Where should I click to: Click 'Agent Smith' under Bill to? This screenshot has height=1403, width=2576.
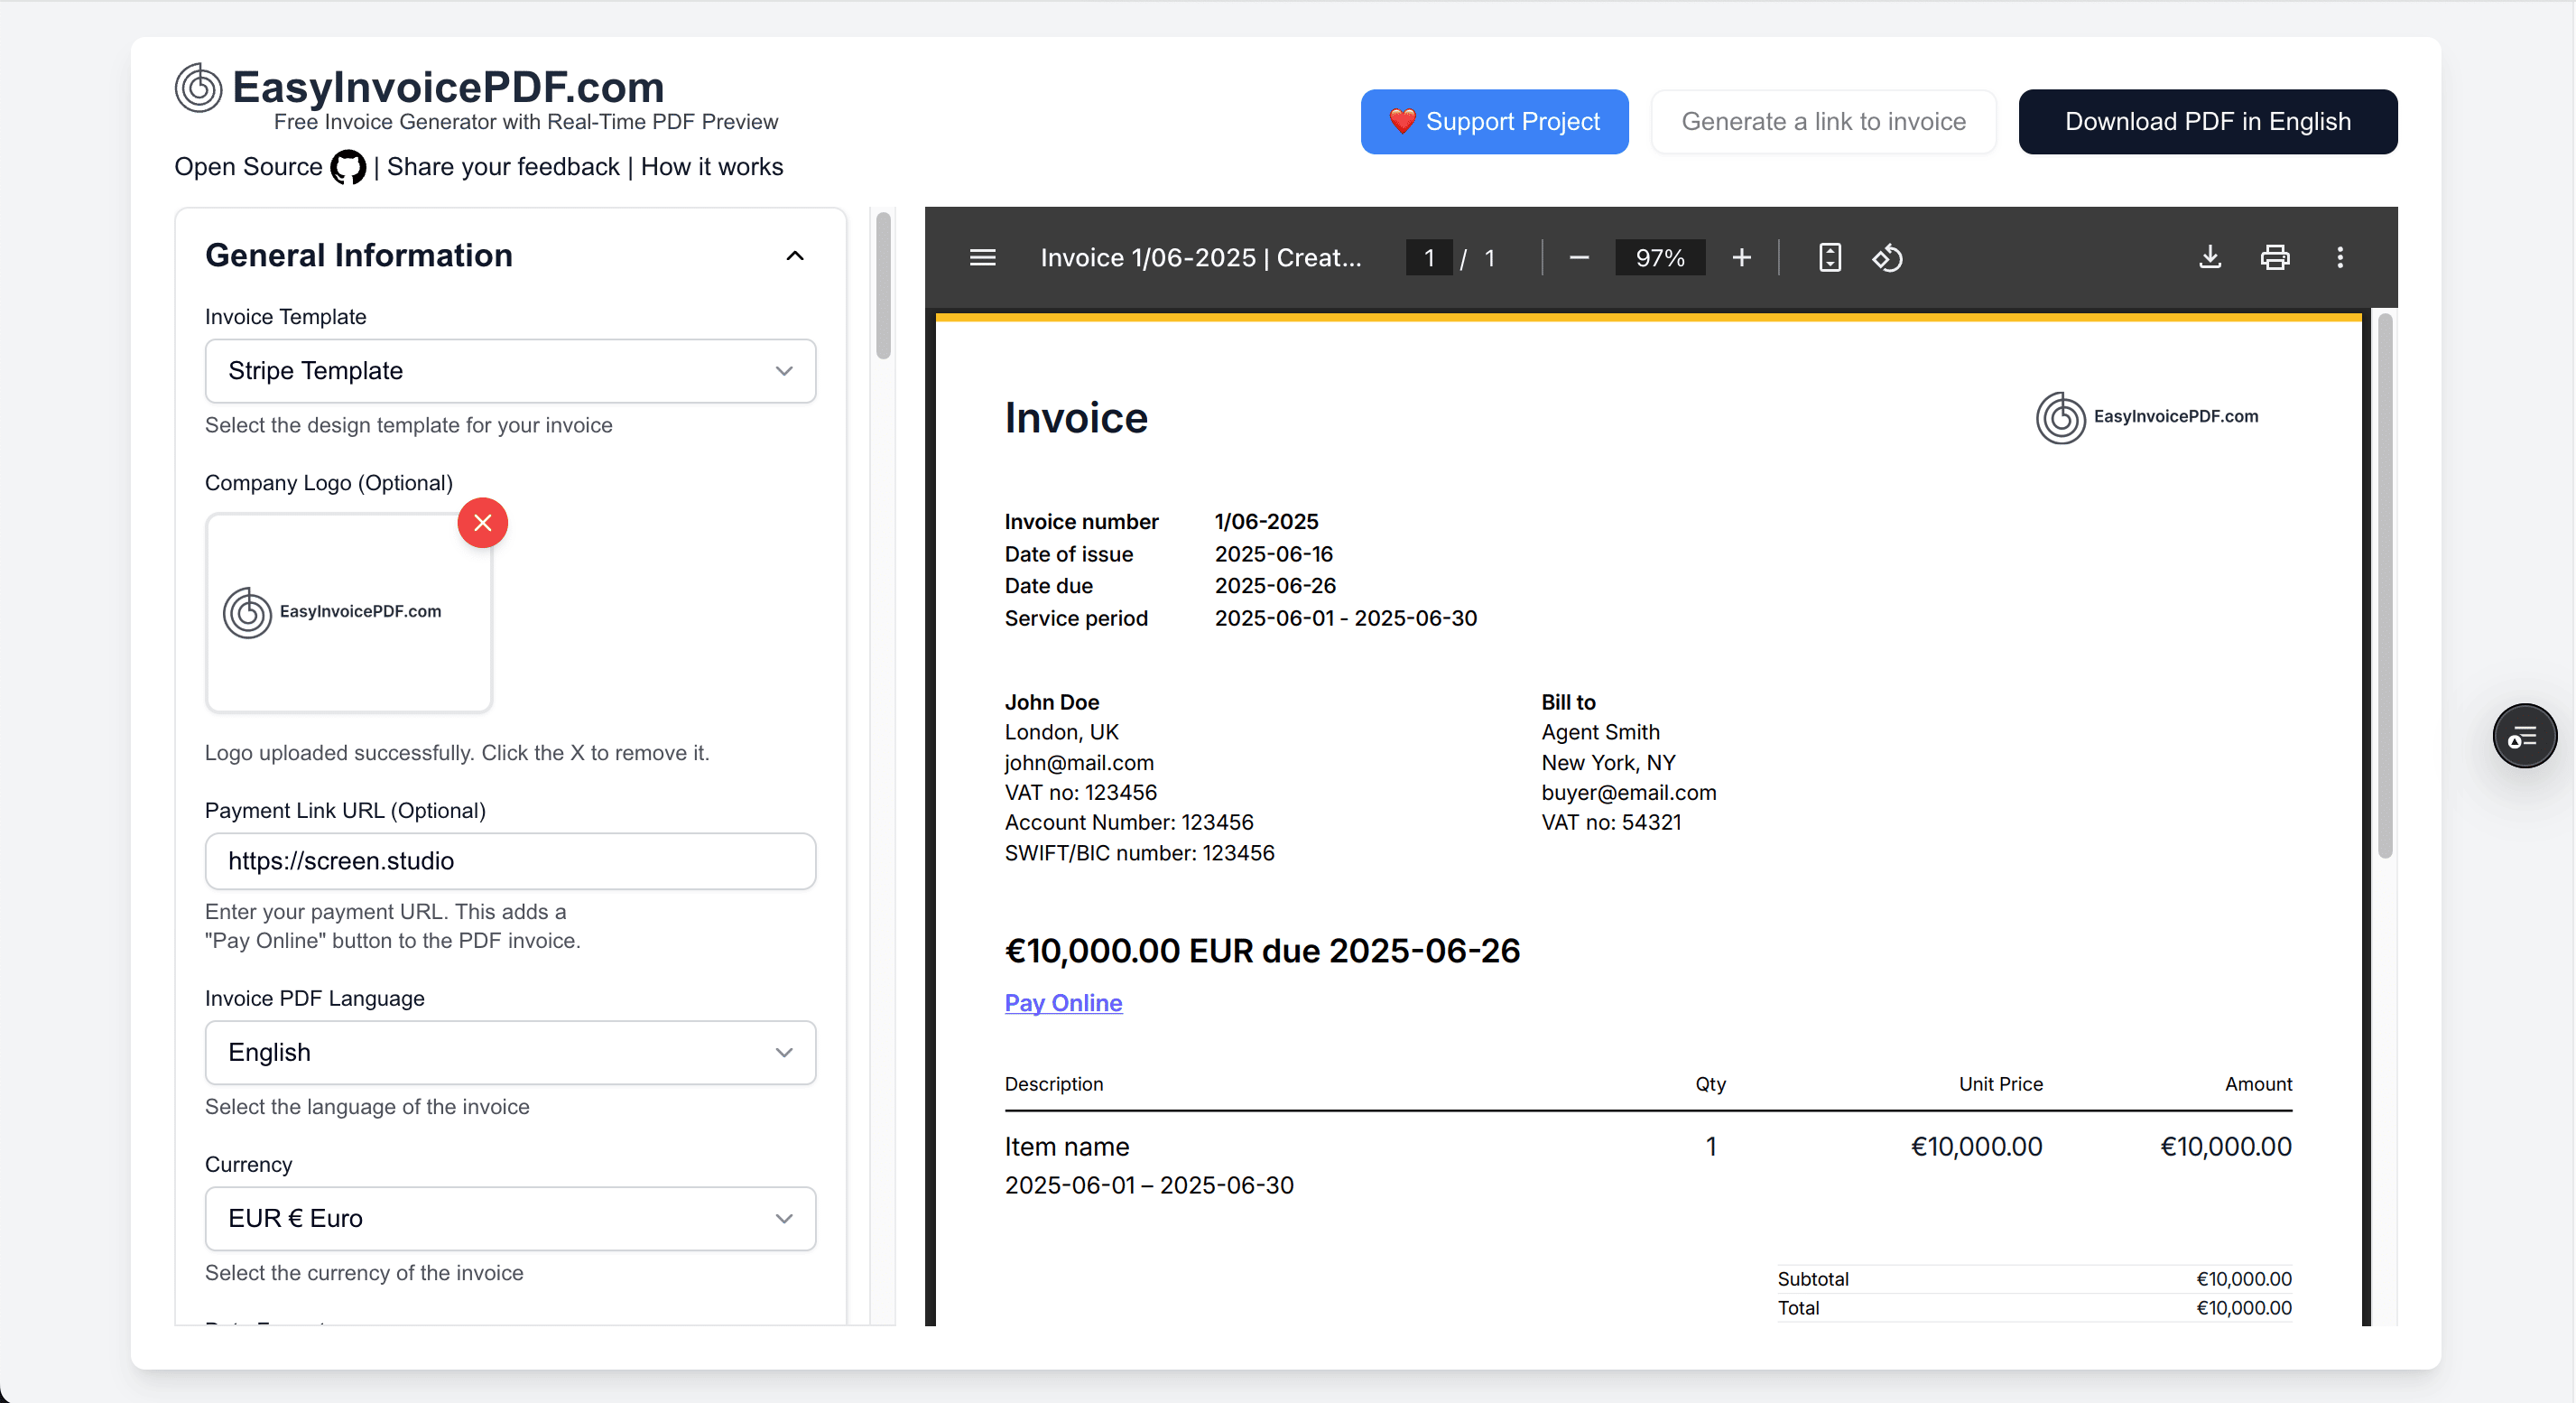[1600, 733]
